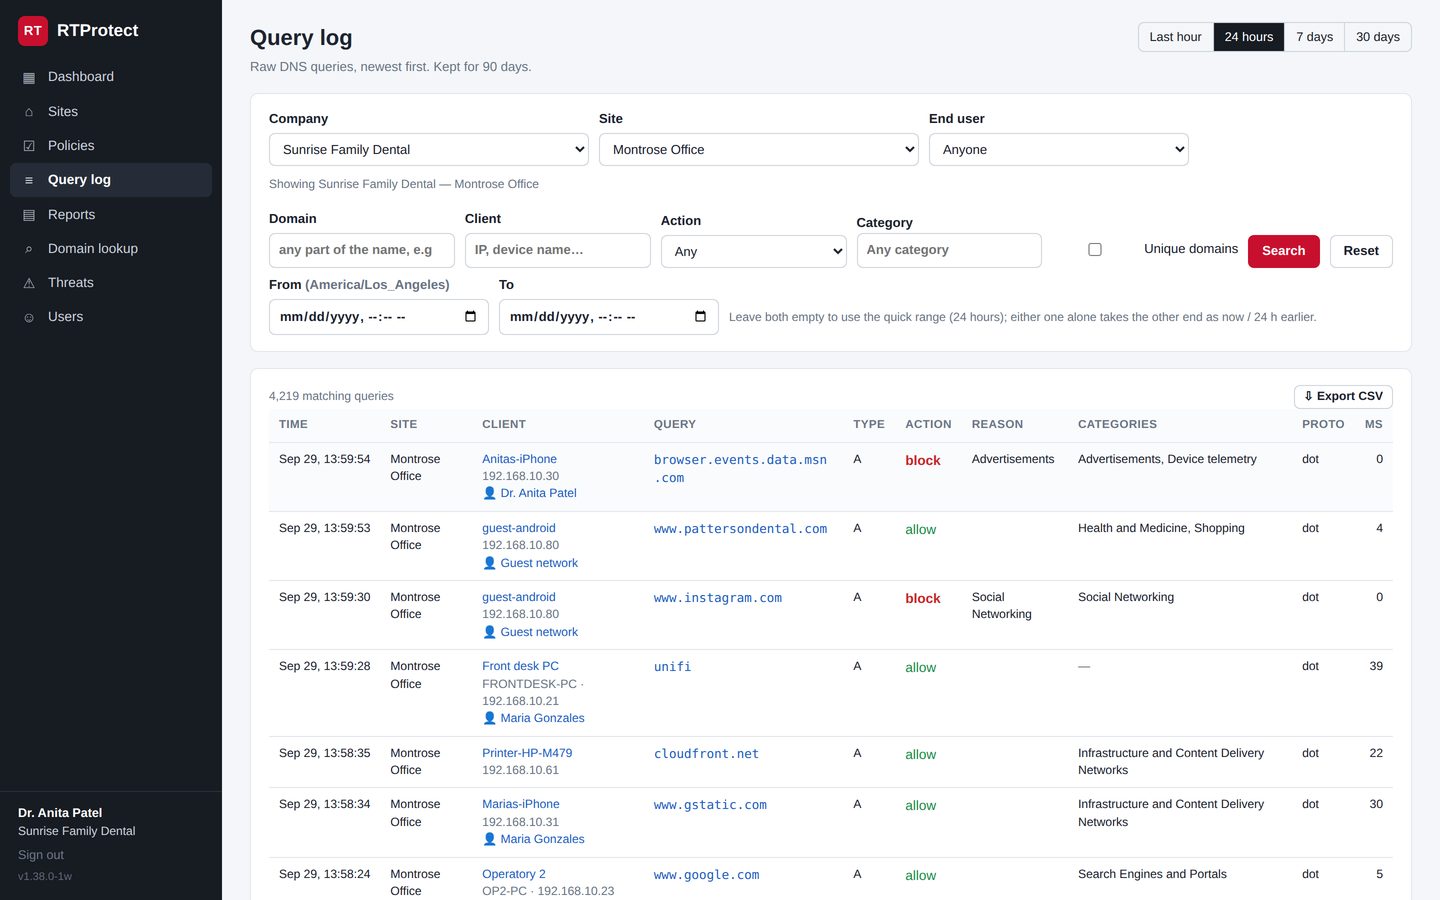The height and width of the screenshot is (900, 1440).
Task: Click the Front desk PC client link
Action: click(520, 666)
